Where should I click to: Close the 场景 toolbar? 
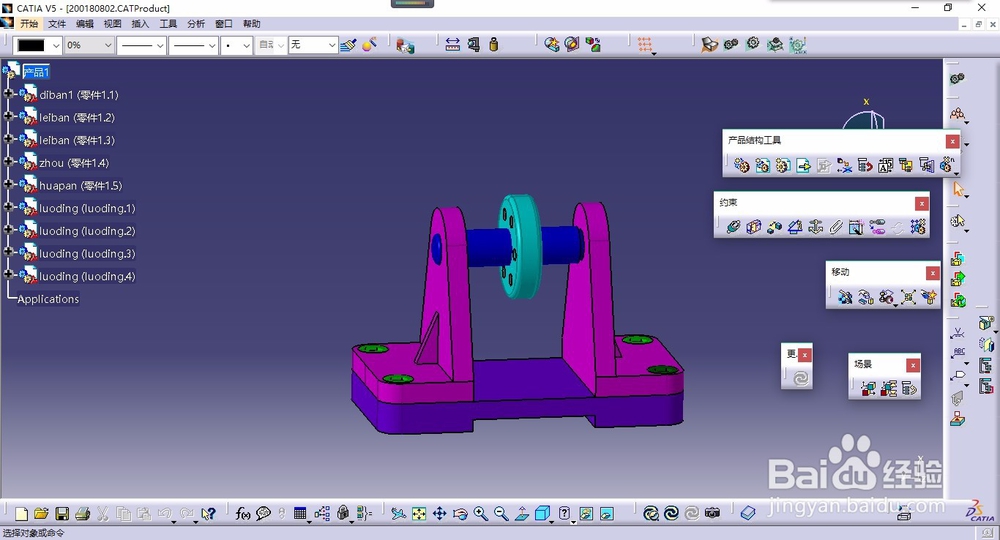click(x=913, y=365)
